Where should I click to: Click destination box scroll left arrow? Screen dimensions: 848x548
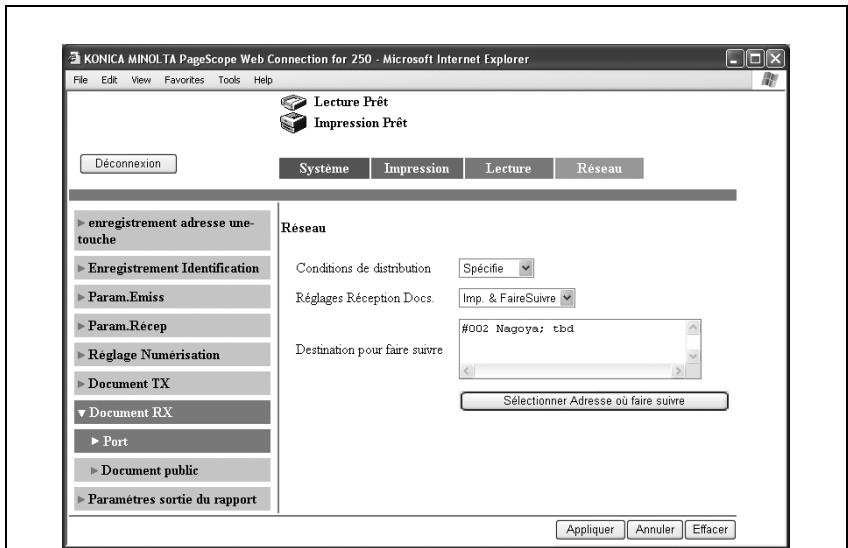point(467,371)
